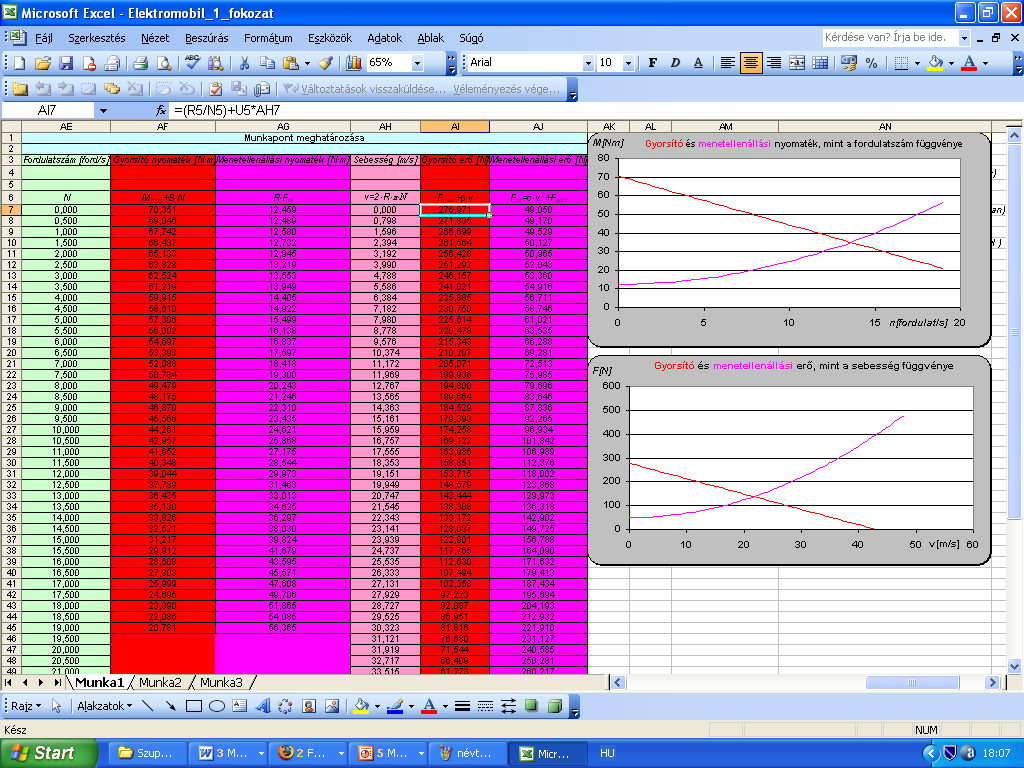Open the shadow style options

(x=532, y=706)
